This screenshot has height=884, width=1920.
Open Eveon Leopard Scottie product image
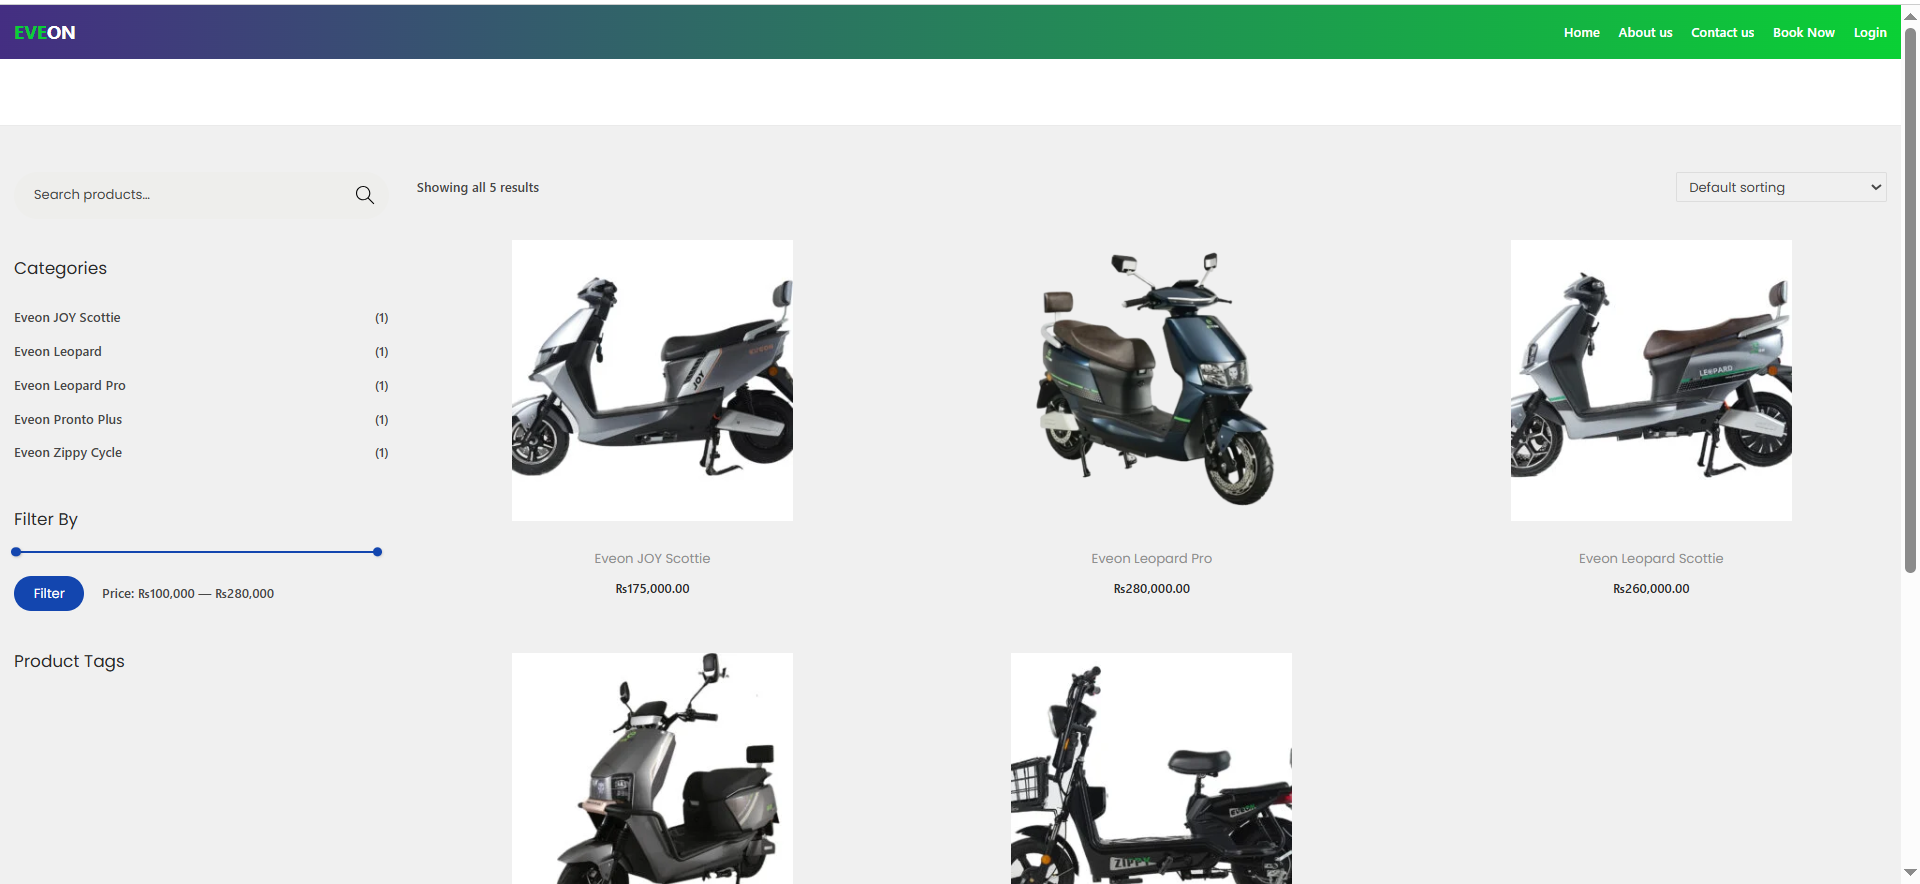coord(1651,380)
